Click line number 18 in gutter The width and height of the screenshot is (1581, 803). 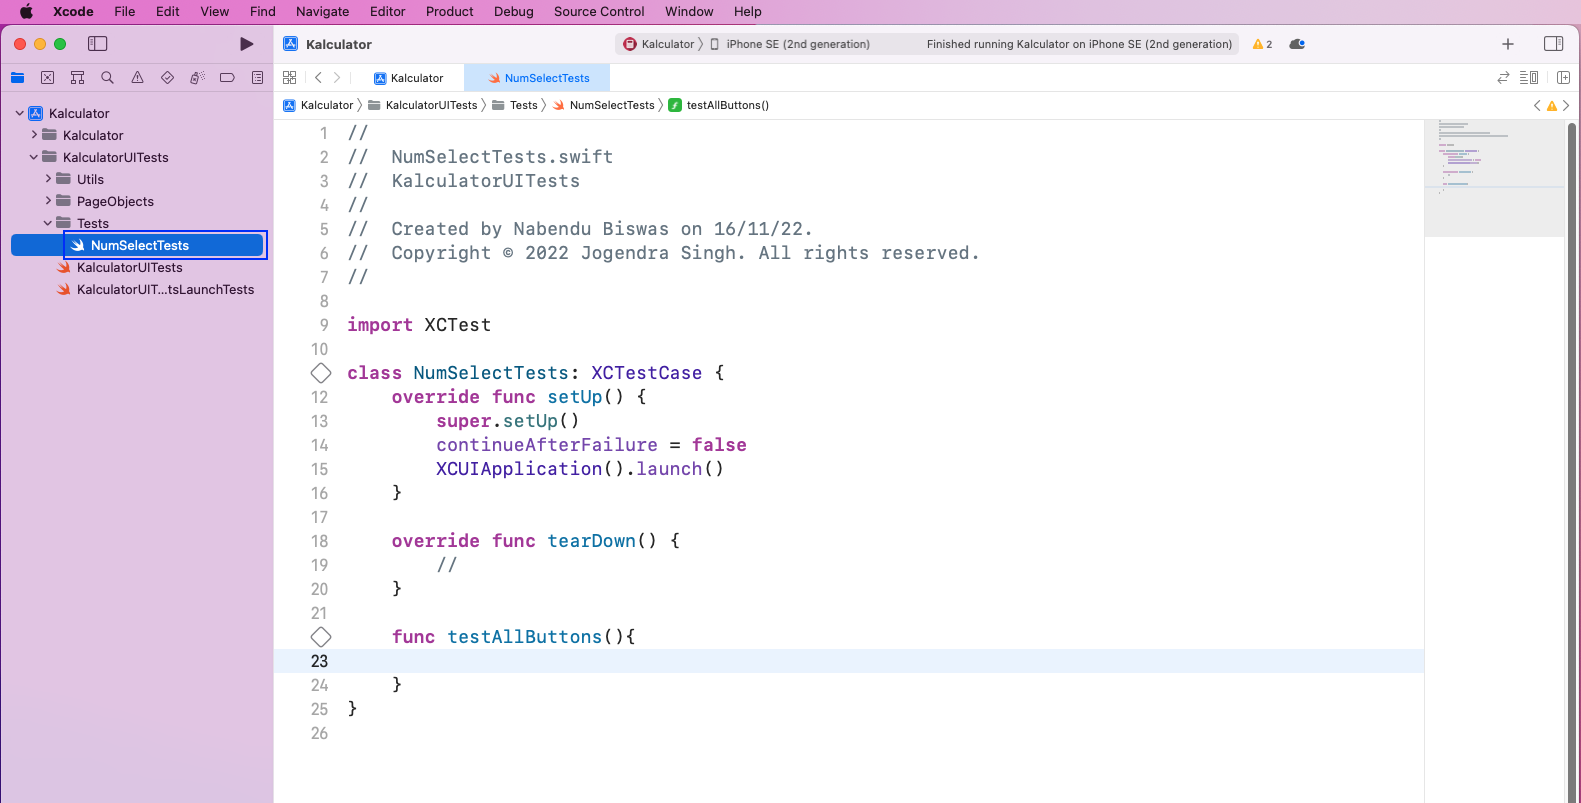point(319,541)
